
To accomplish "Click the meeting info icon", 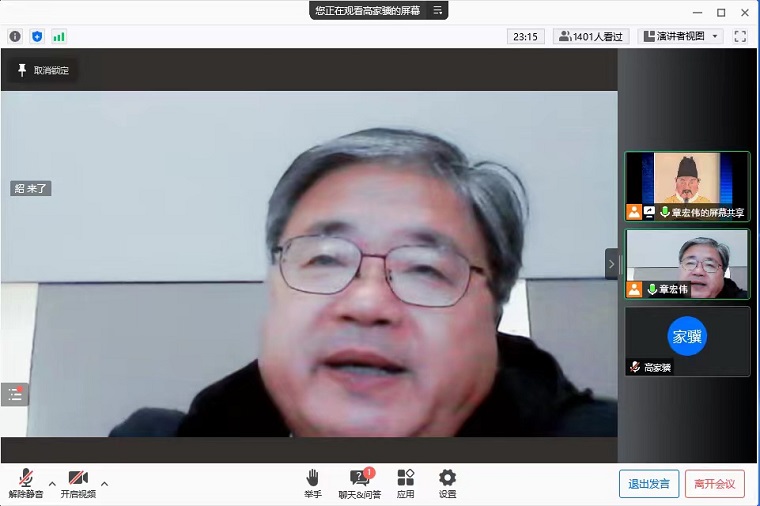I will [15, 36].
